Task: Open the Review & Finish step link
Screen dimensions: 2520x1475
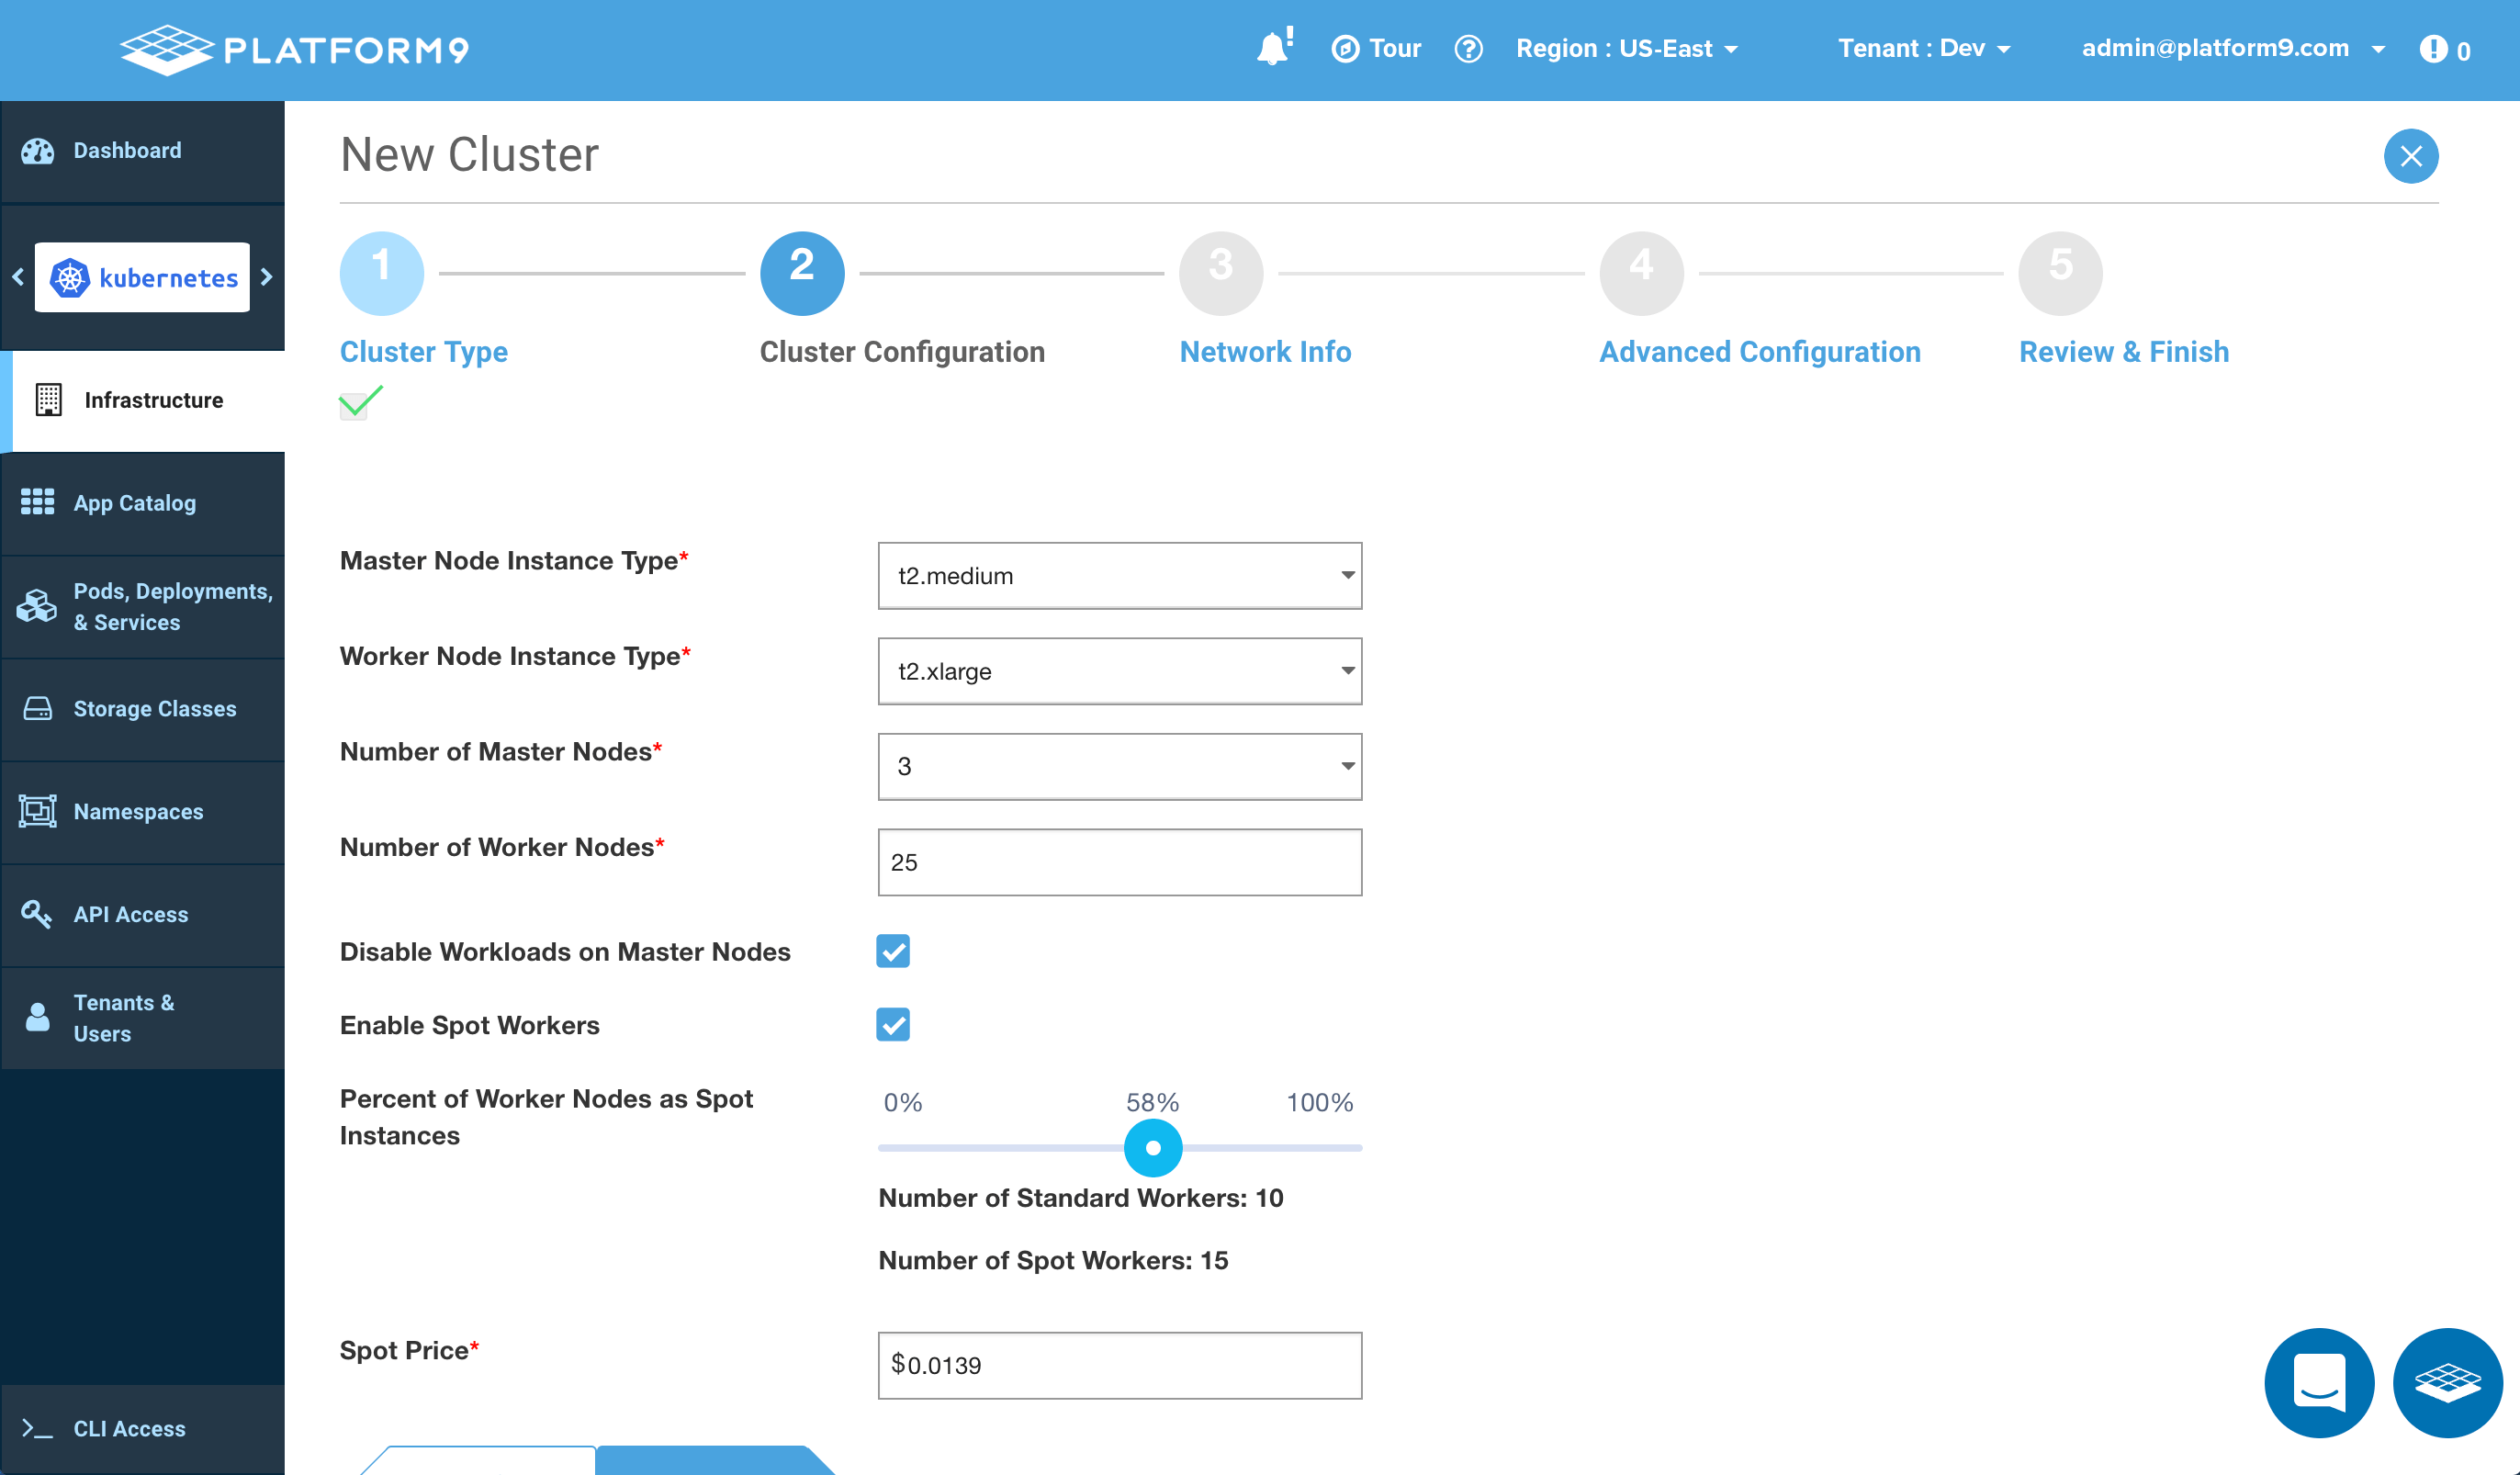Action: [2124, 352]
